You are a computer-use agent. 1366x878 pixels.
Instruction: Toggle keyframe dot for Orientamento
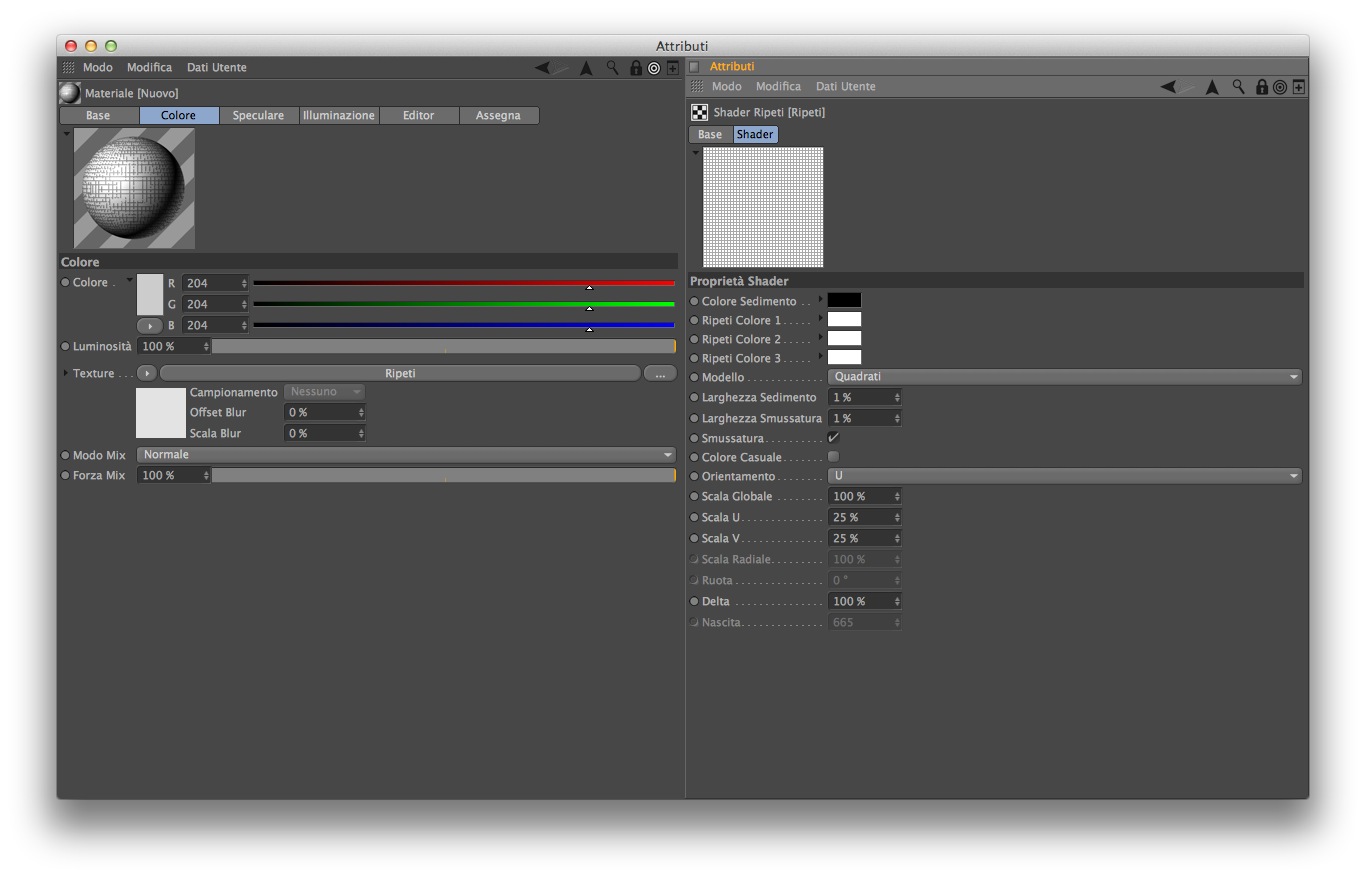click(x=695, y=477)
